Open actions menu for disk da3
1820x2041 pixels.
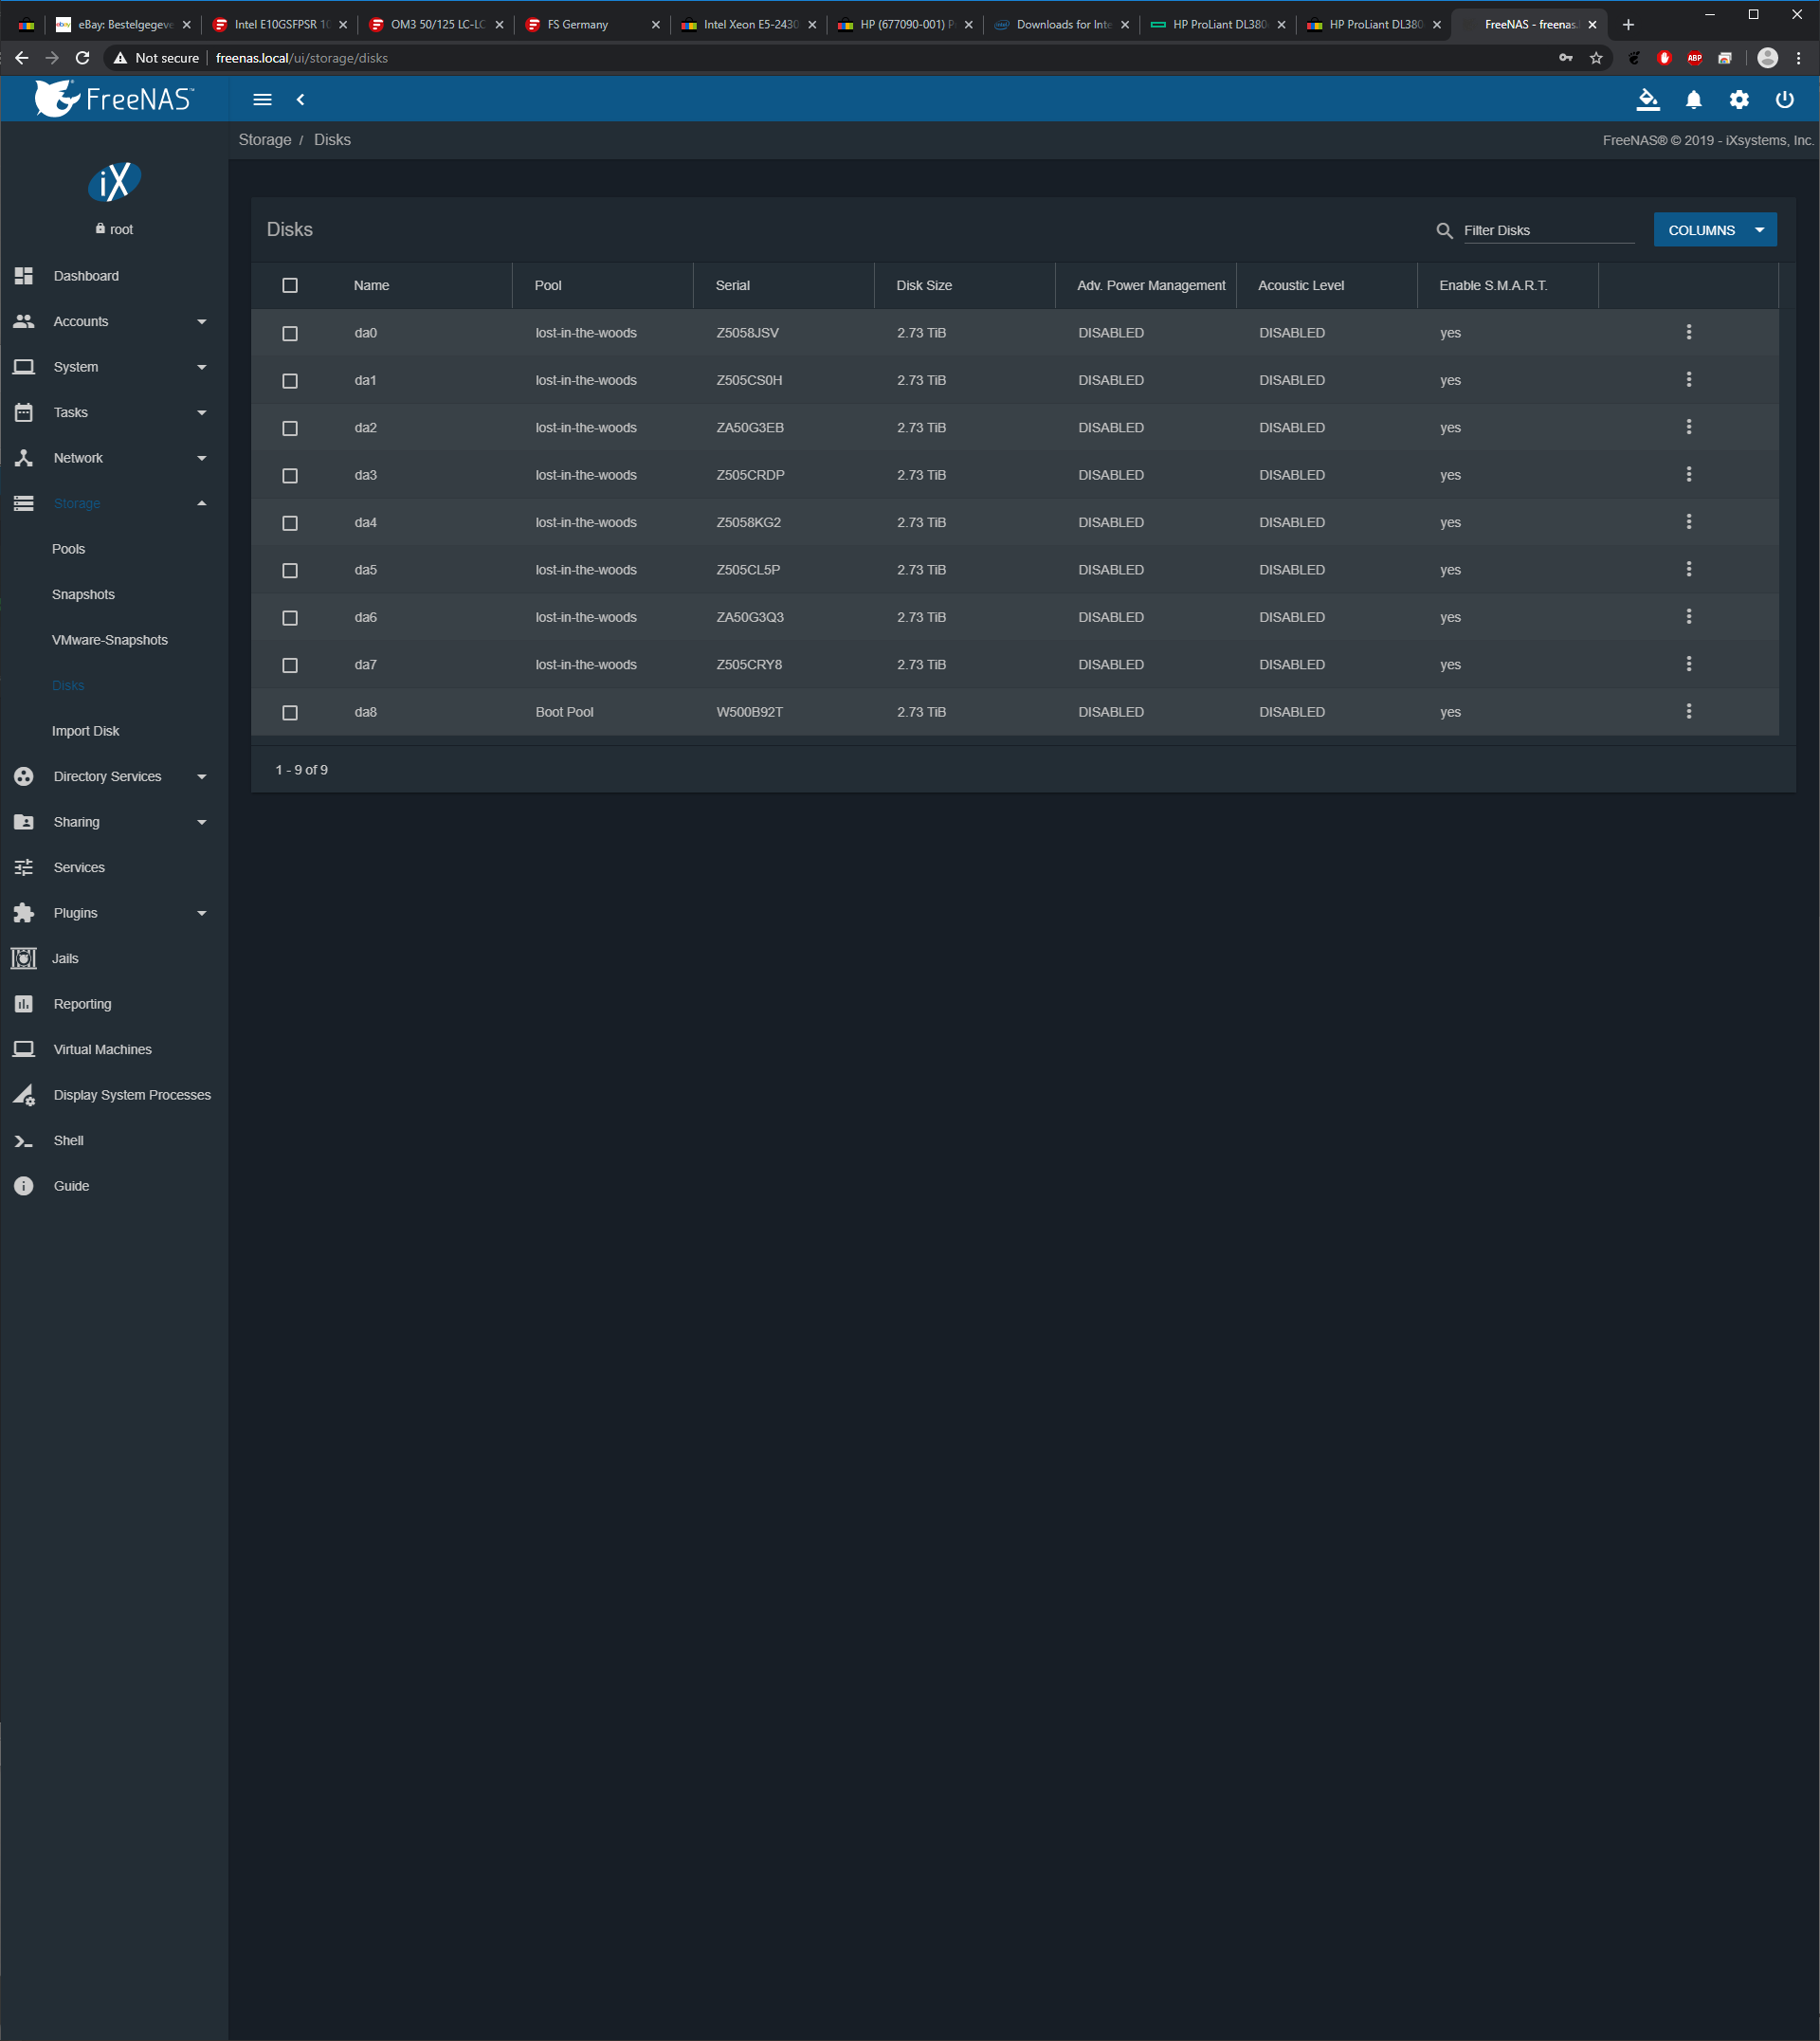1689,474
